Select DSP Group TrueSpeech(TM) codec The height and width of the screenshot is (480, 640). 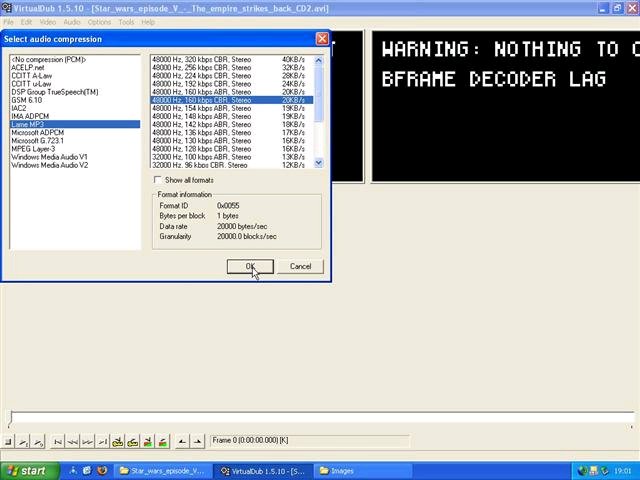[x=75, y=92]
